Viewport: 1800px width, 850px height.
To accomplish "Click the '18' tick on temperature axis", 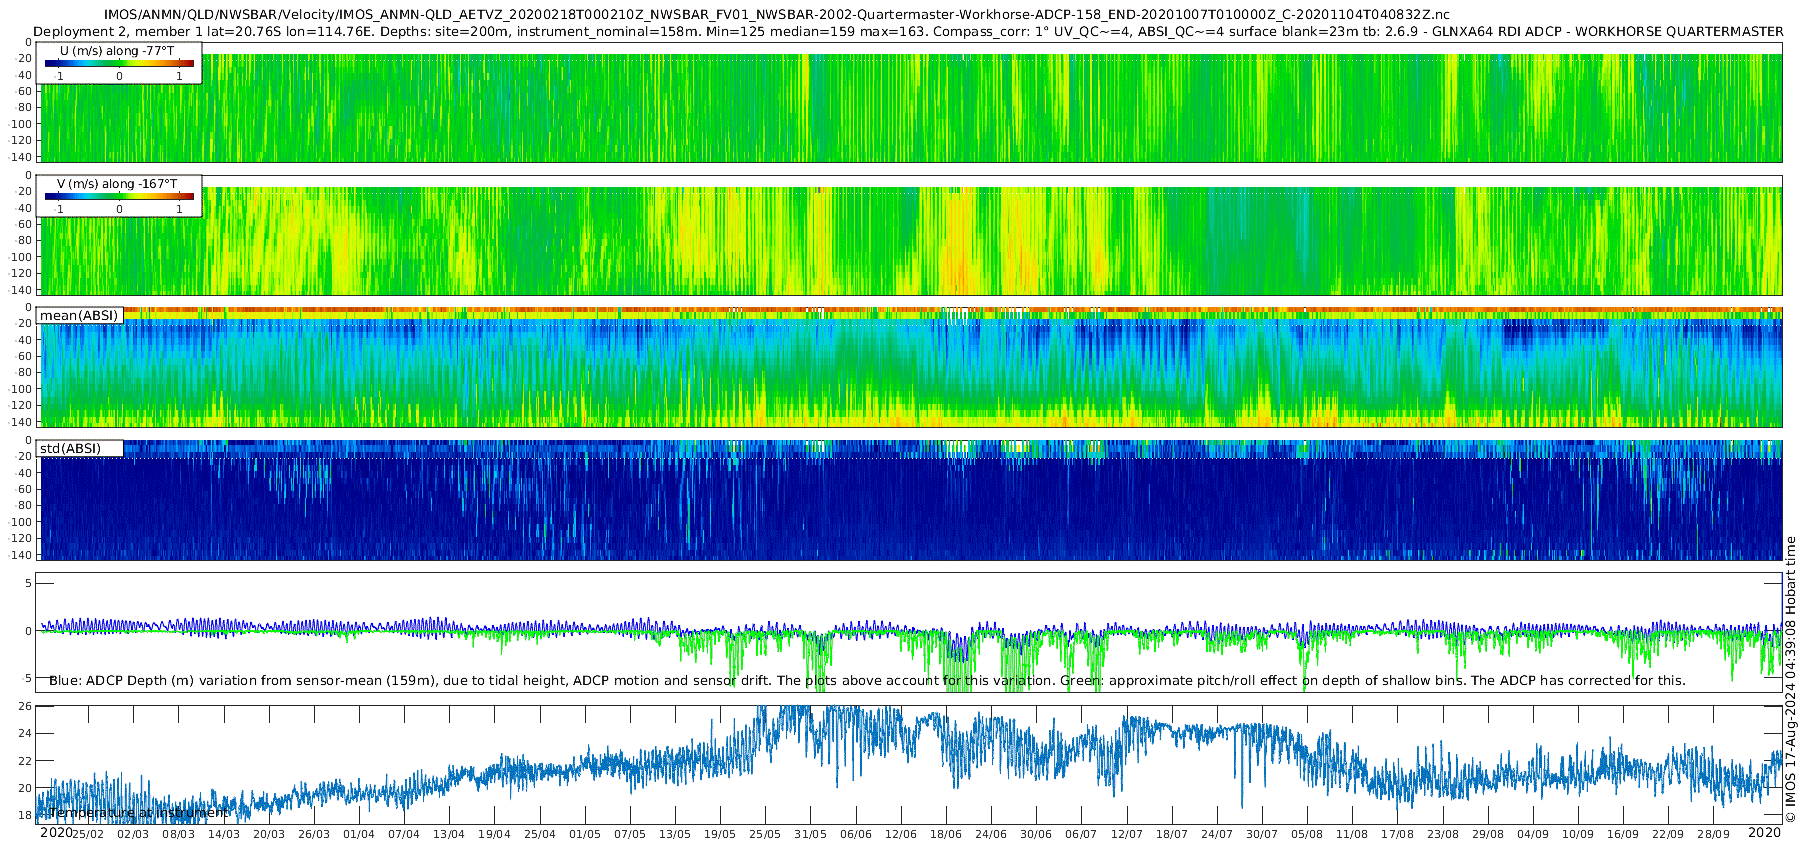I will (26, 816).
